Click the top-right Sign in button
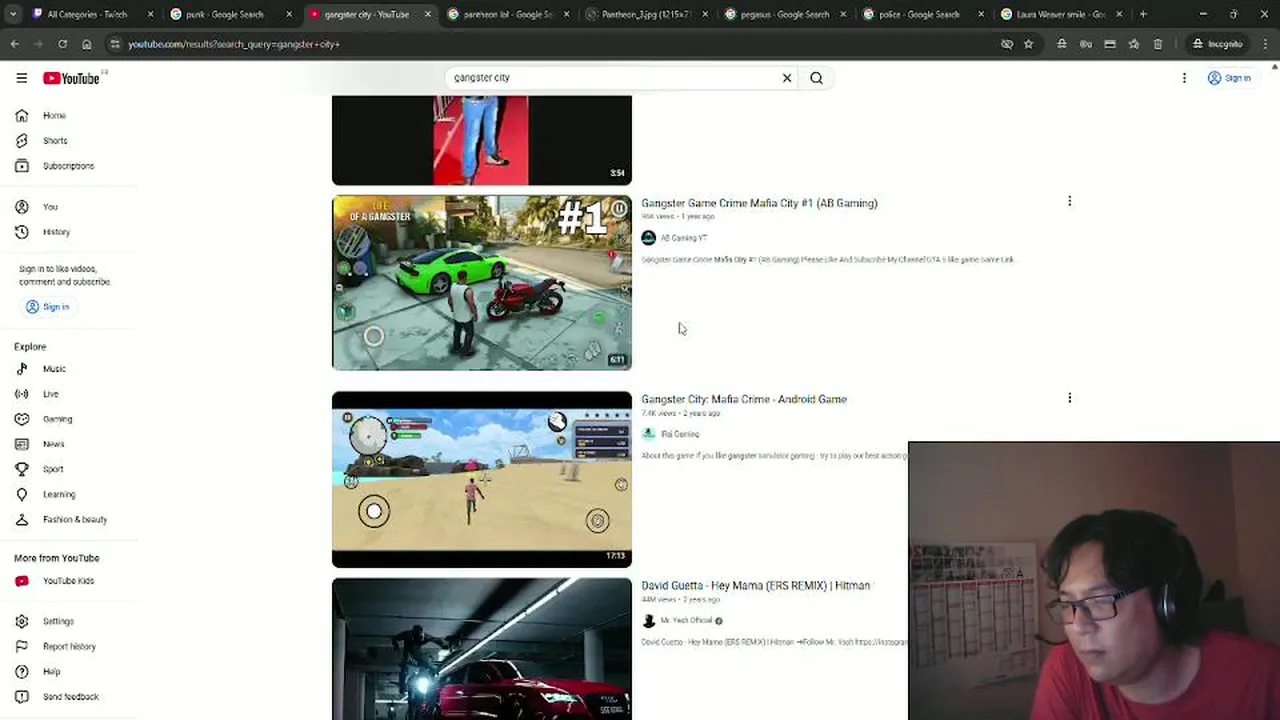The height and width of the screenshot is (720, 1280). click(1229, 78)
